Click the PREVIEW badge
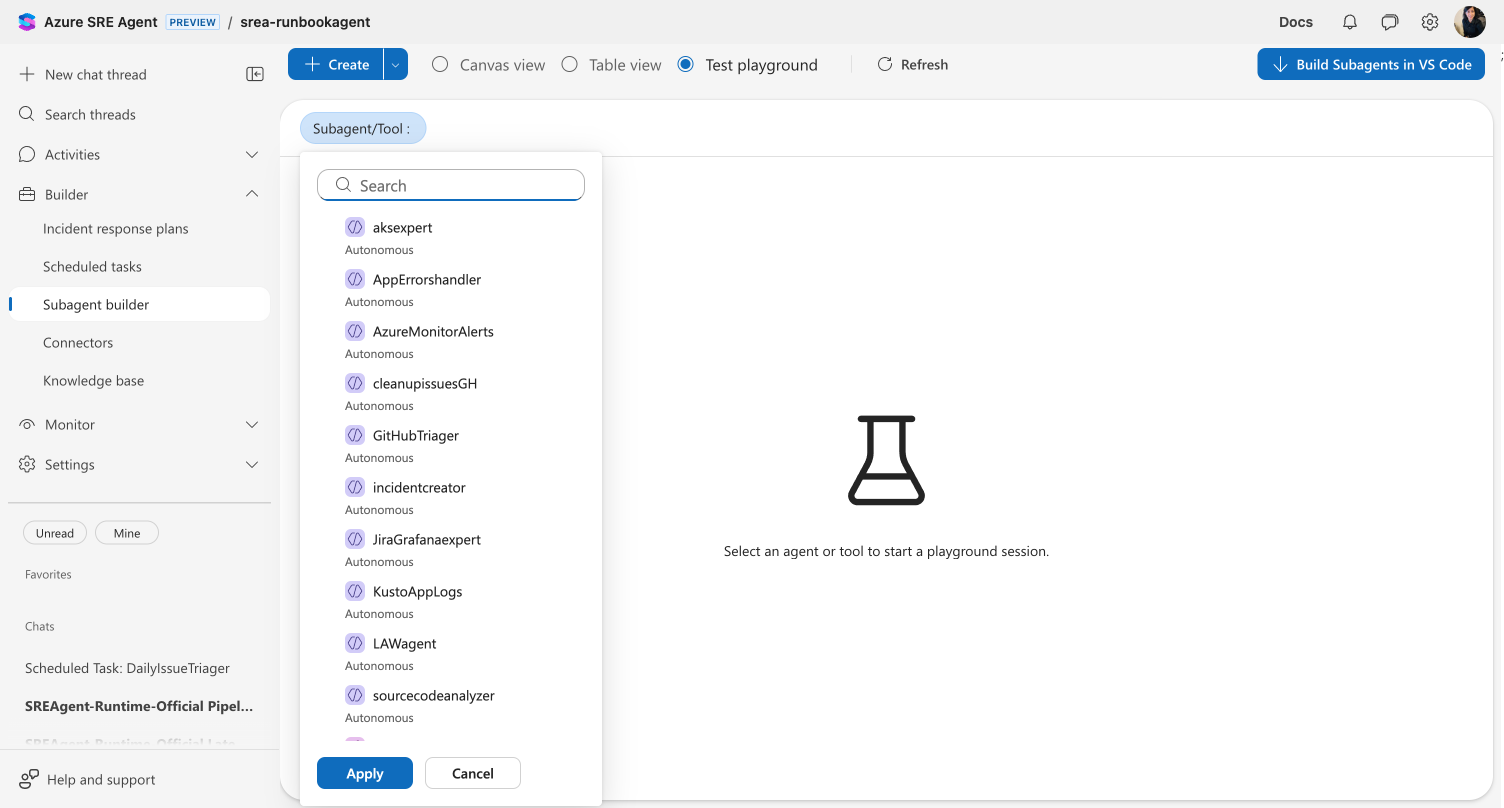 pos(193,22)
